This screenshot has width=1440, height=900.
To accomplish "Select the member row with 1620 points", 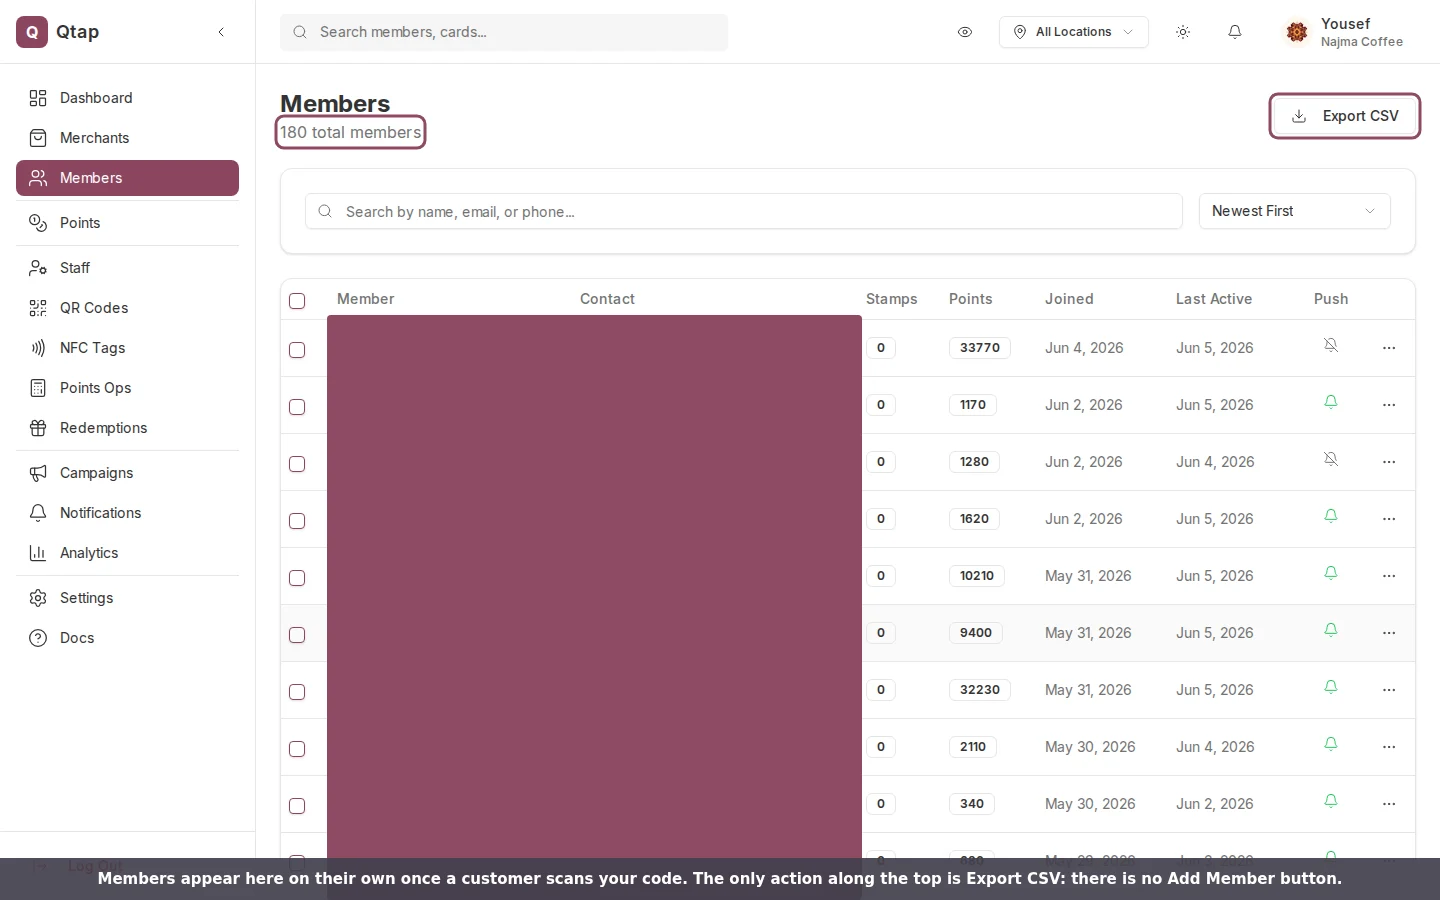I will (297, 521).
